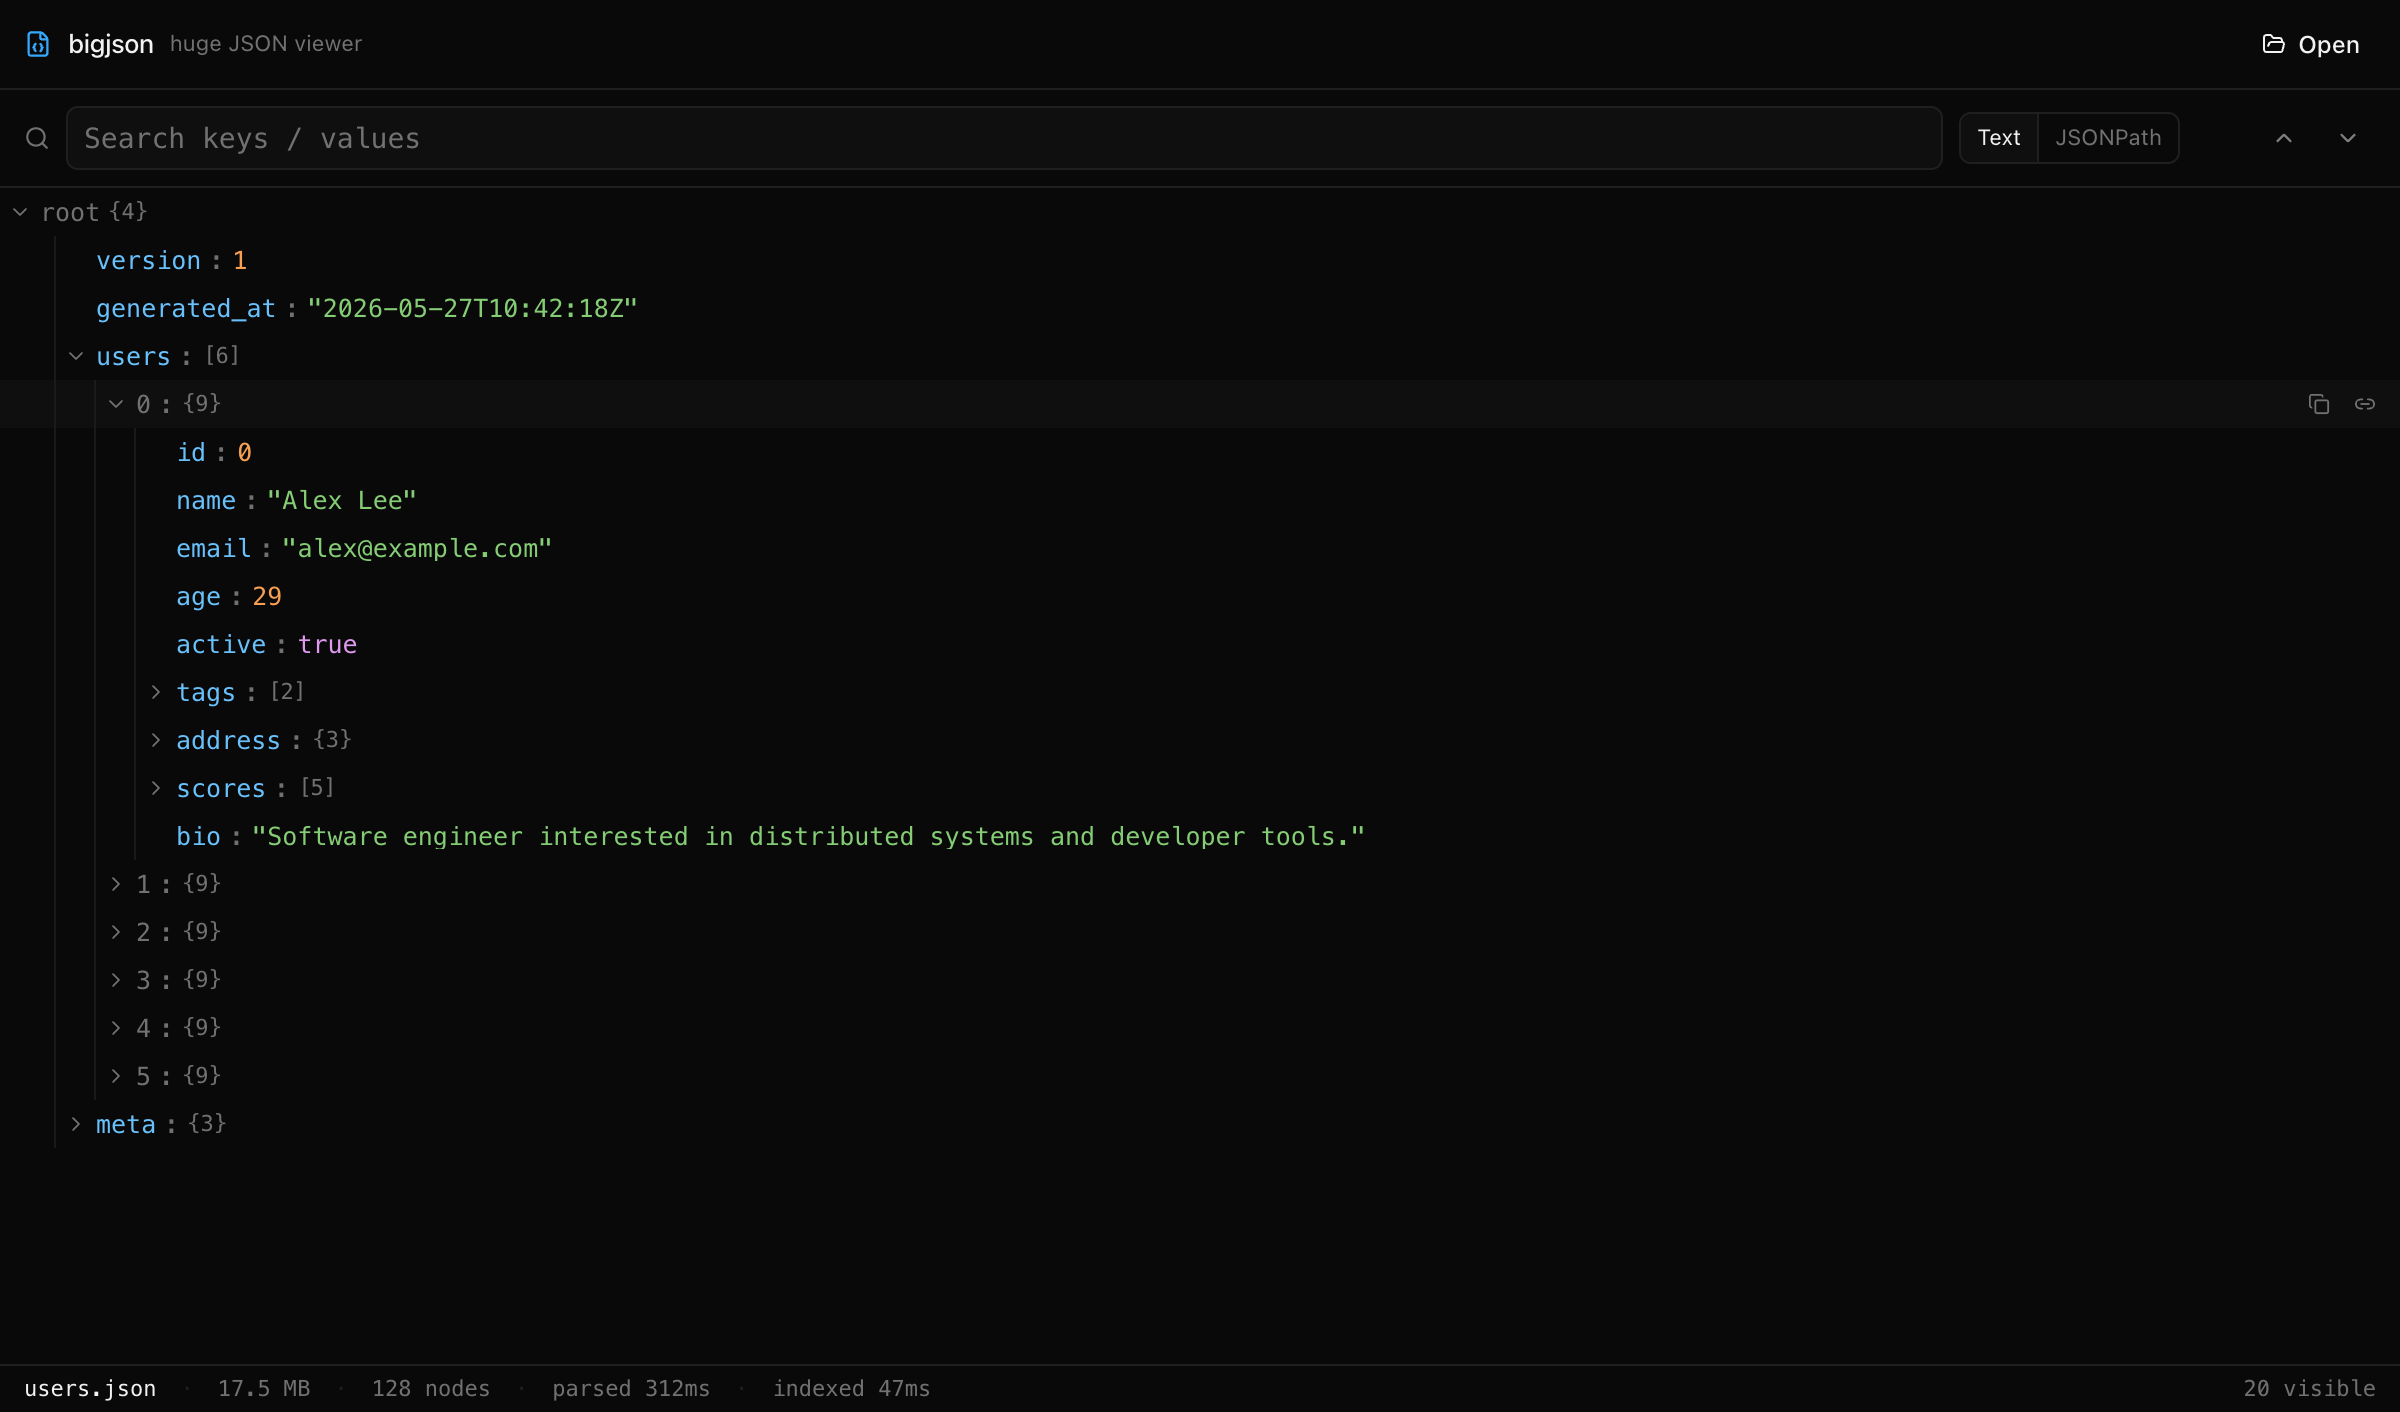
Task: Select the generated_at timestamp value
Action: 472,308
